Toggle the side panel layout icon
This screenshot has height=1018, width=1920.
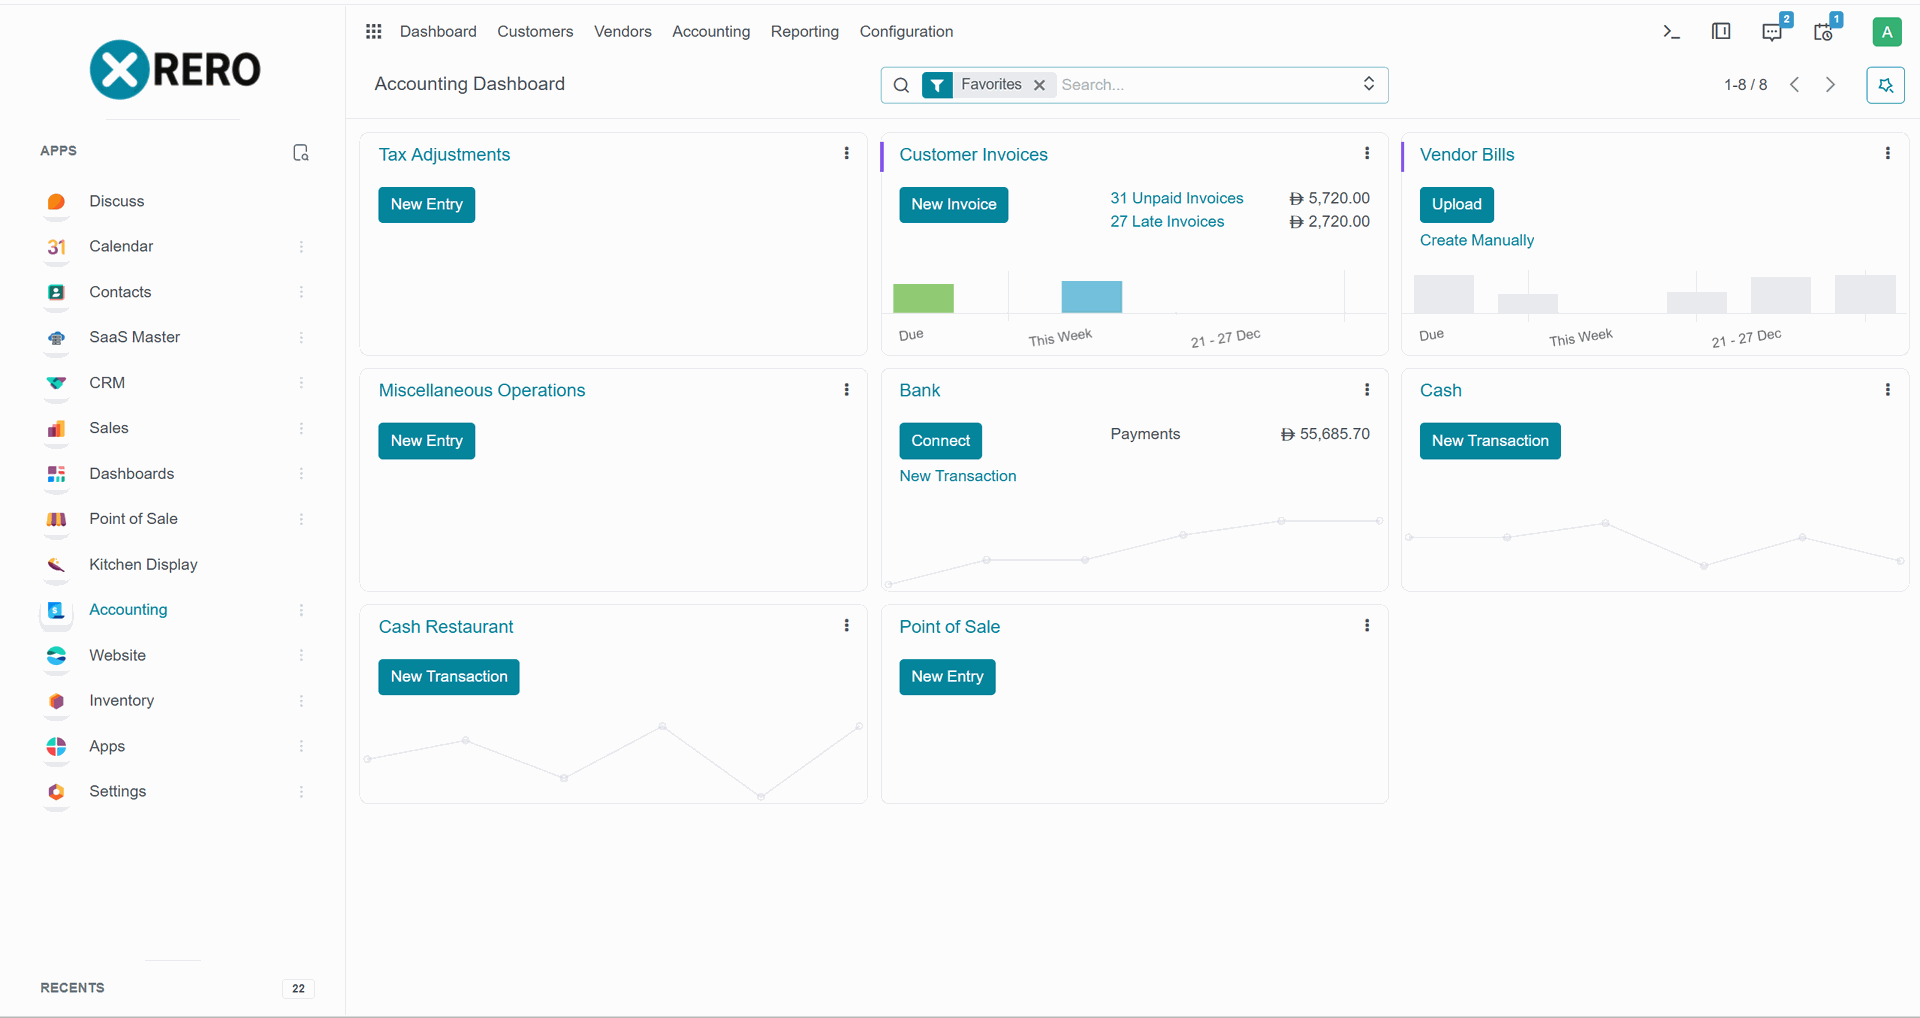(x=1721, y=32)
